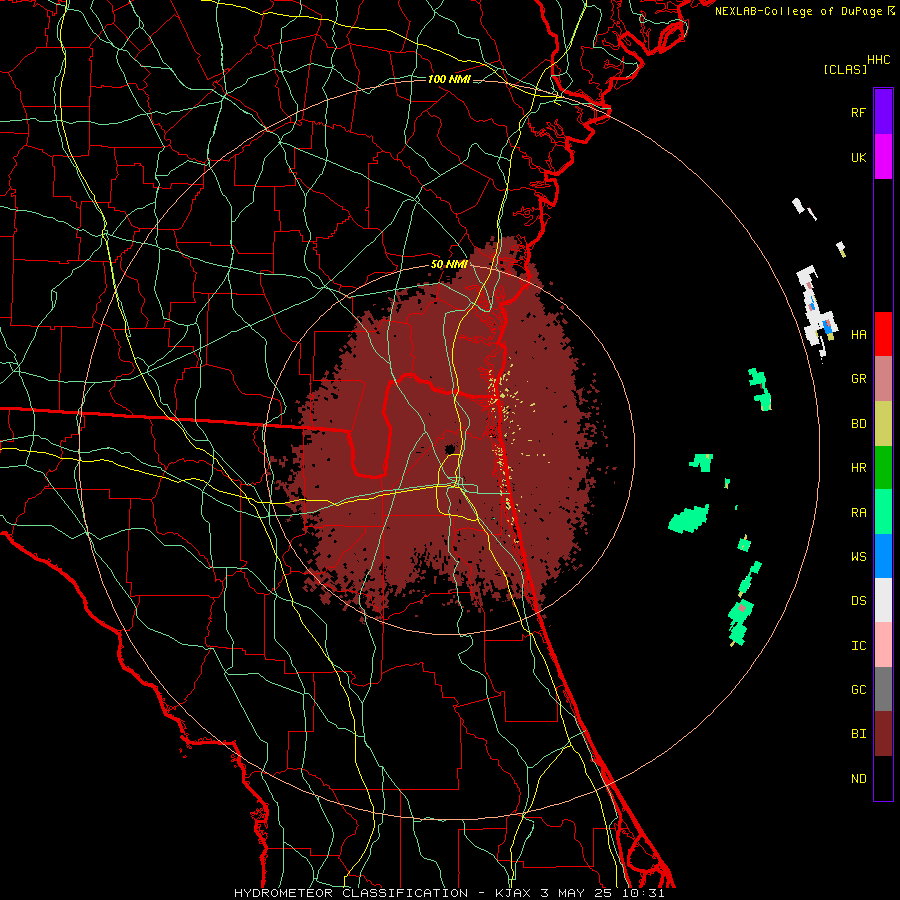
Task: Click the mint green RA legend swatch
Action: 883,512
